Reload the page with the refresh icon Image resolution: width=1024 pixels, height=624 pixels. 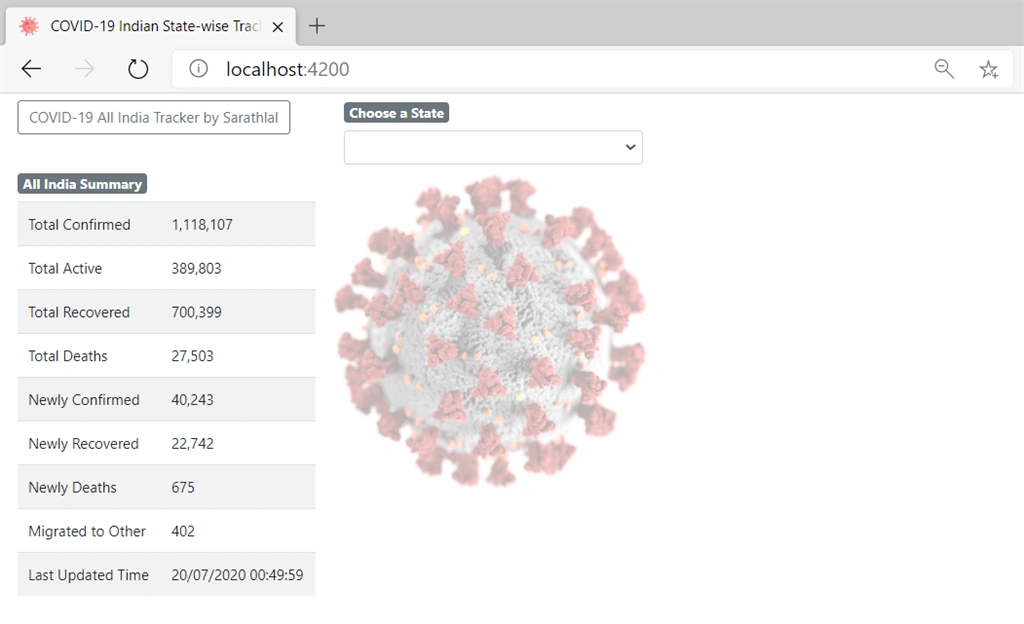point(138,69)
